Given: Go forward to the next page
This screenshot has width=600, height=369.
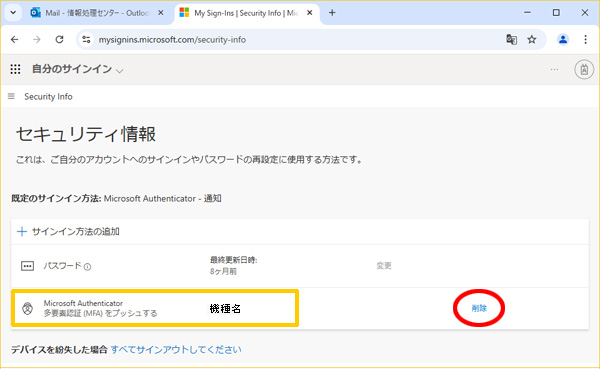Looking at the screenshot, I should pyautogui.click(x=37, y=39).
